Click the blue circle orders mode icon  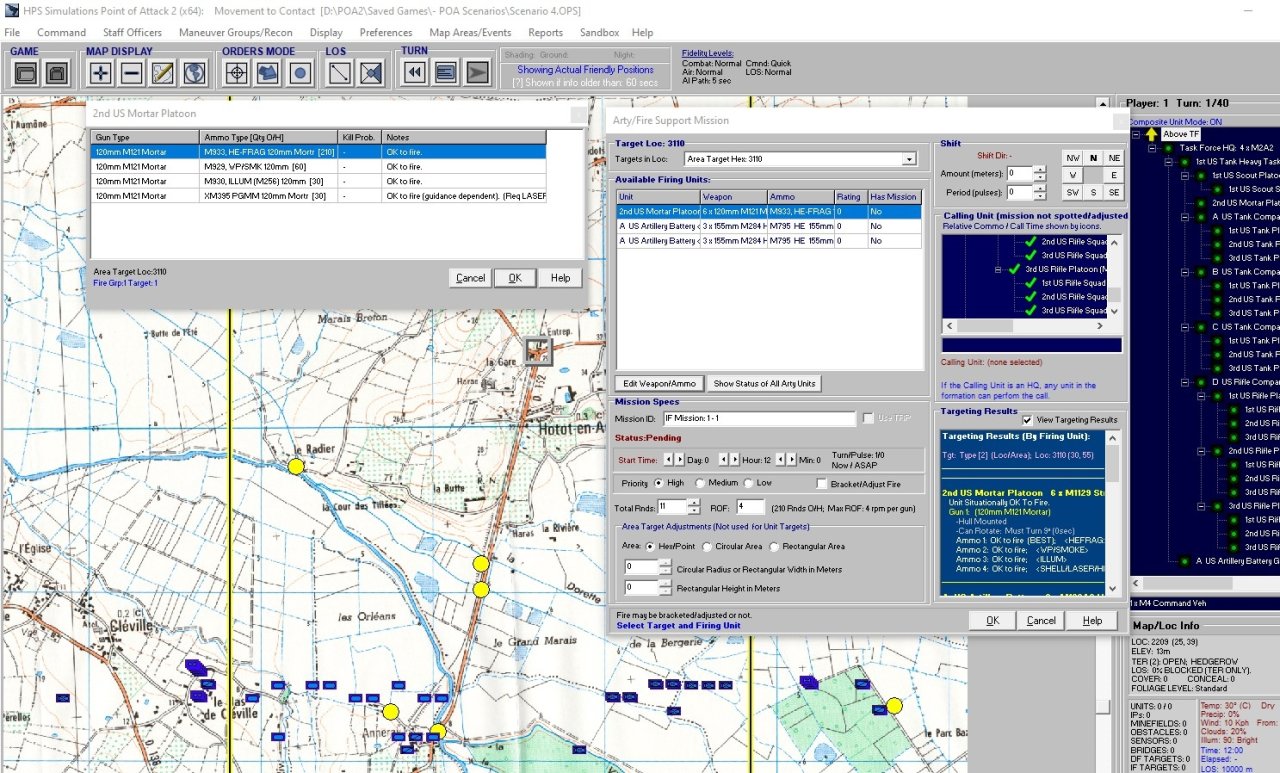(300, 72)
